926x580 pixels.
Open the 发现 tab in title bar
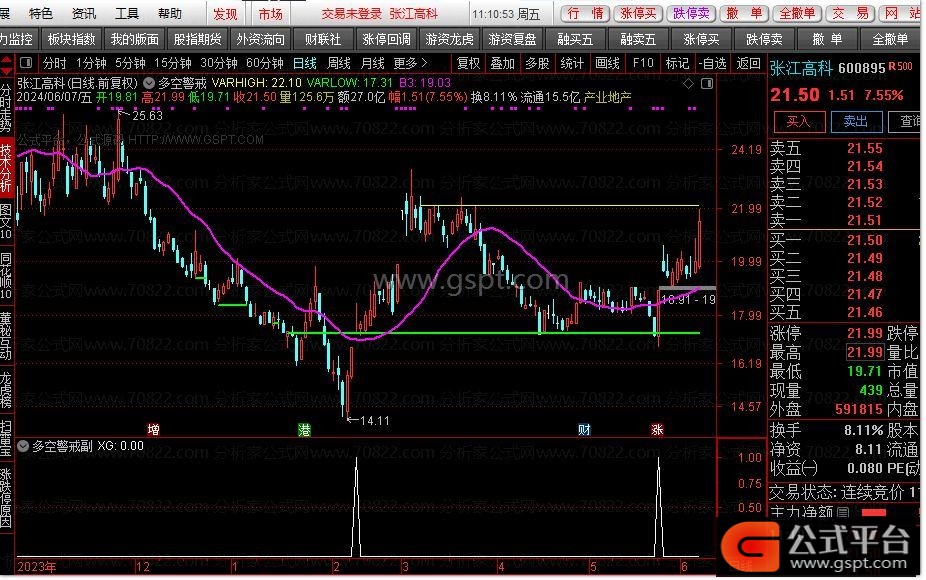225,14
